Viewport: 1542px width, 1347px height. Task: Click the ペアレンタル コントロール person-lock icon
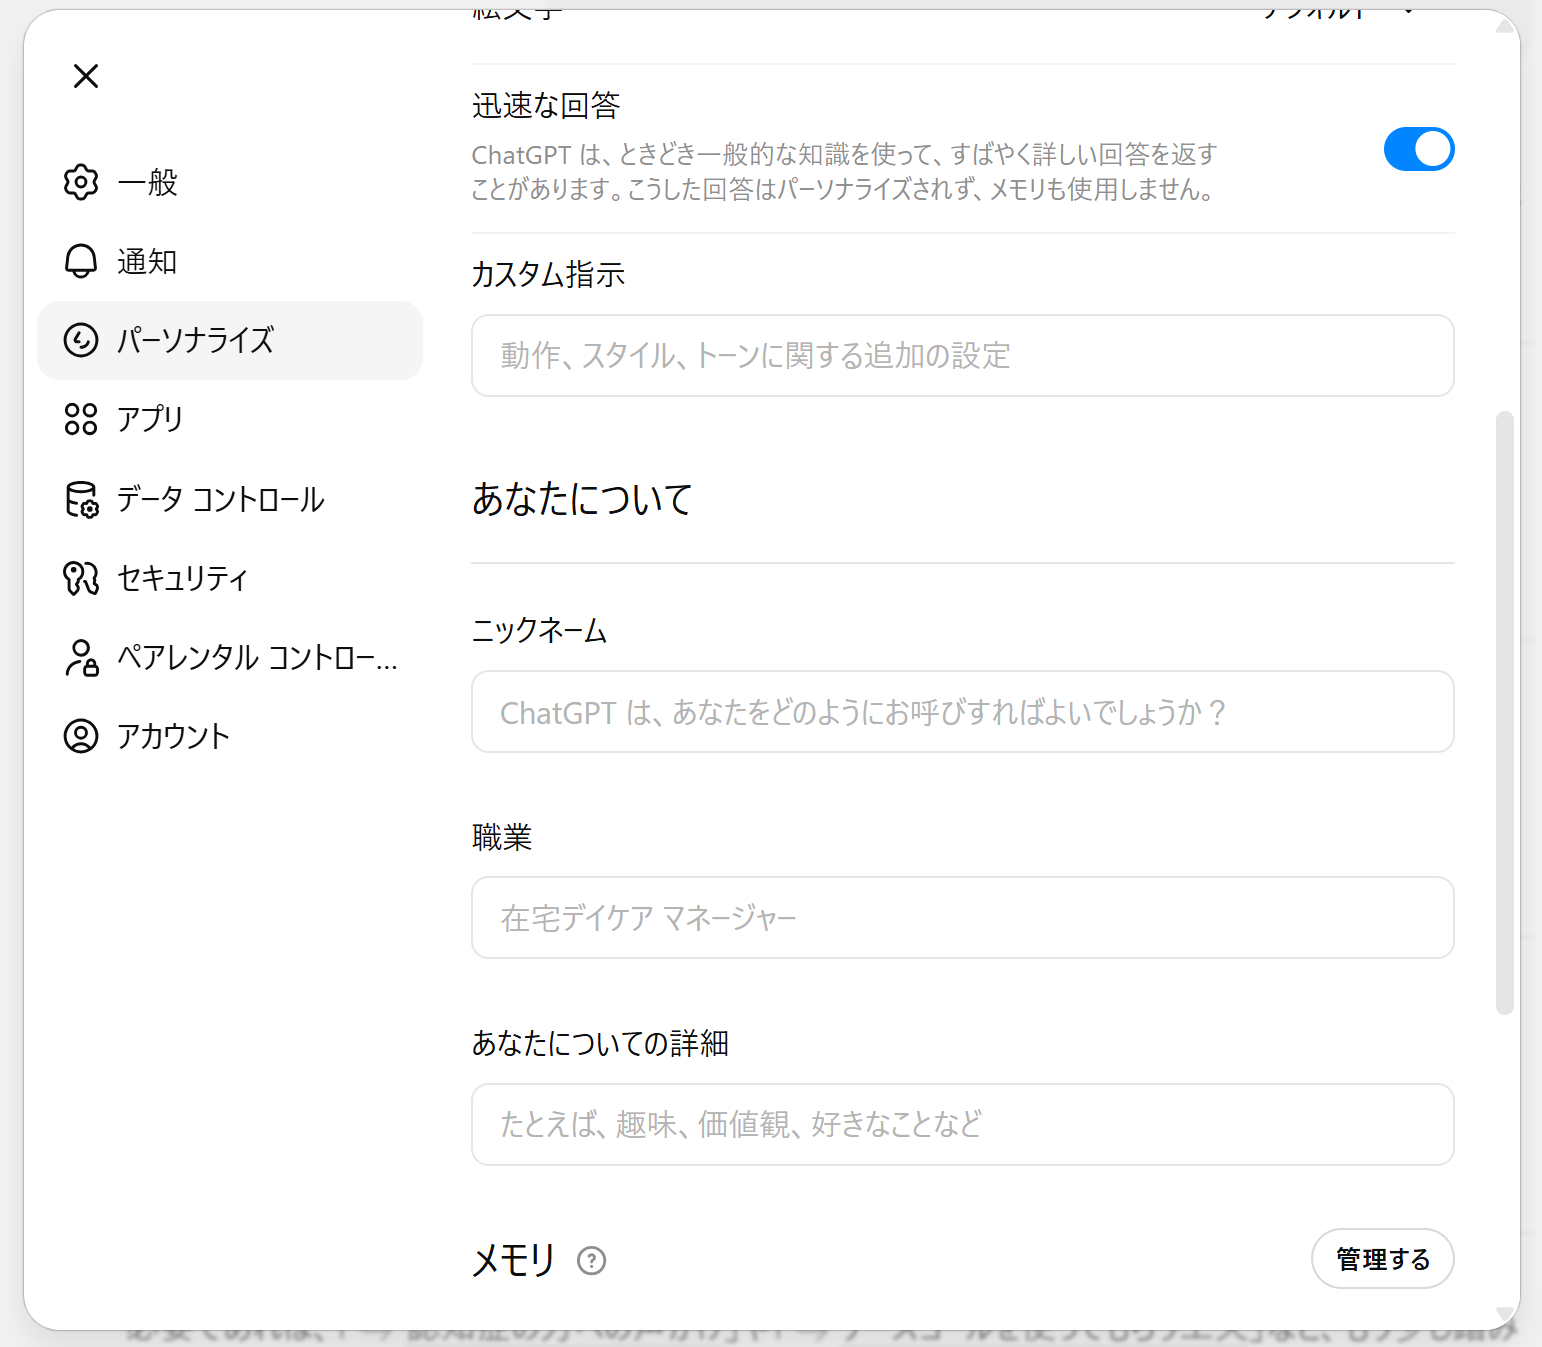(81, 657)
